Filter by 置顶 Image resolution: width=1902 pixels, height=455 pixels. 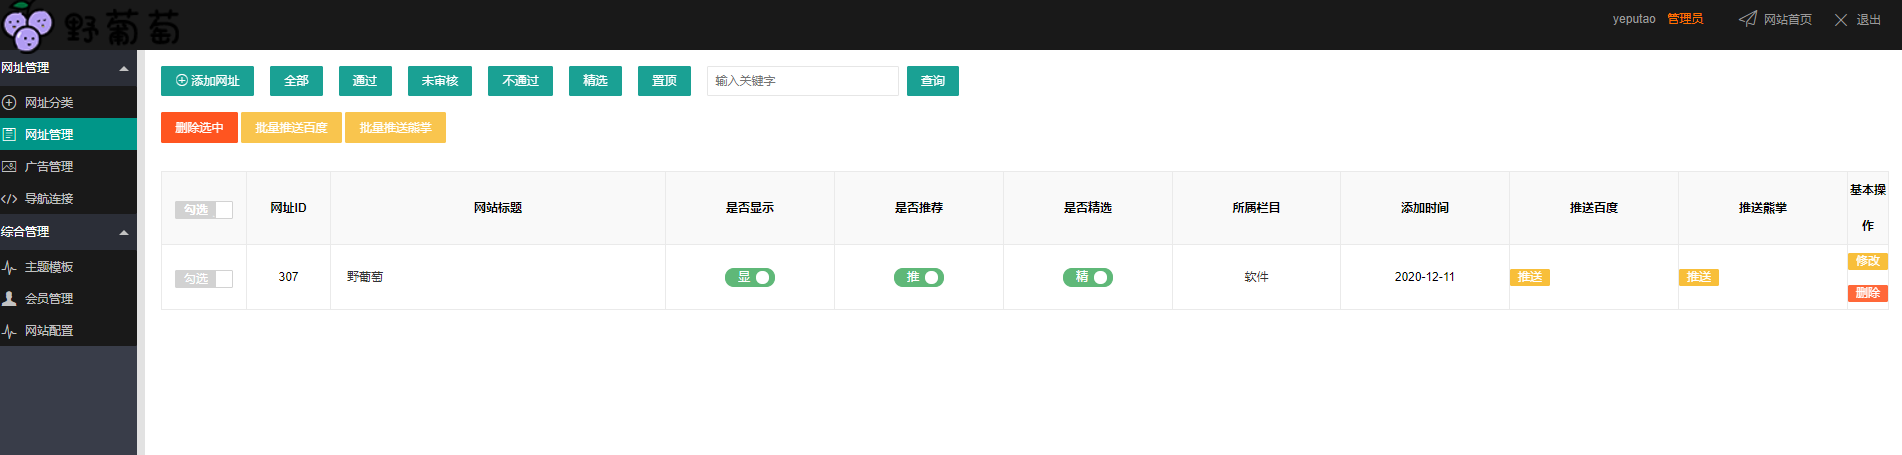point(664,81)
